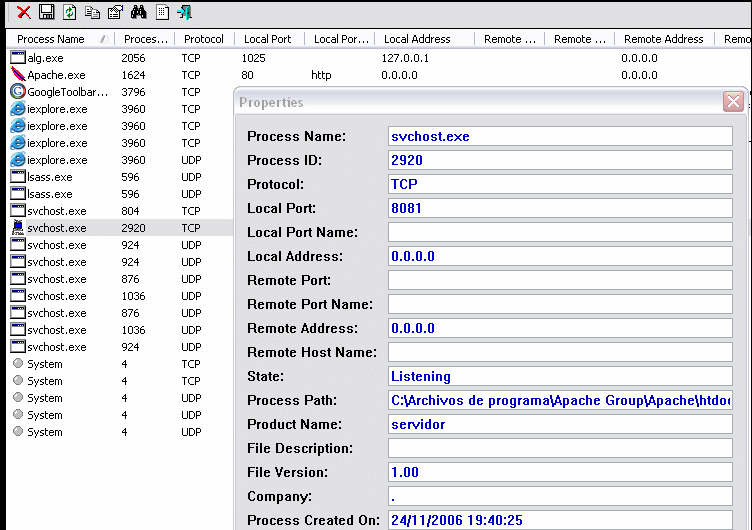
Task: Click the Local Port field showing 8081
Action: pos(560,208)
